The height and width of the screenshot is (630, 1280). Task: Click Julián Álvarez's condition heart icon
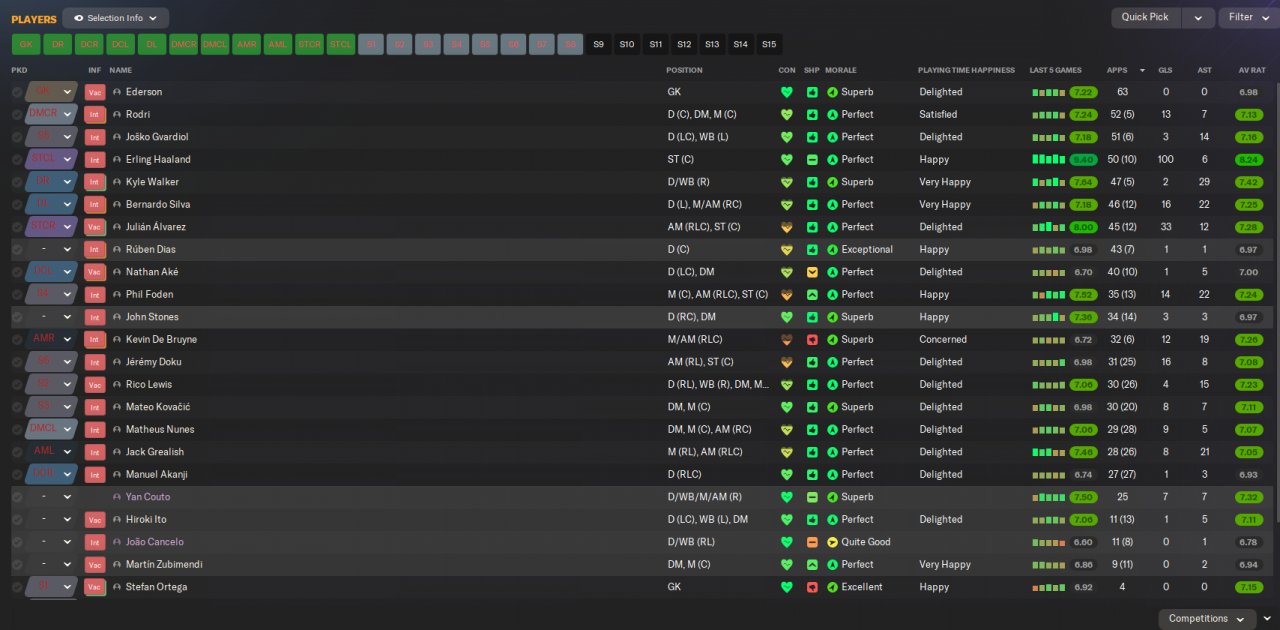(x=787, y=227)
